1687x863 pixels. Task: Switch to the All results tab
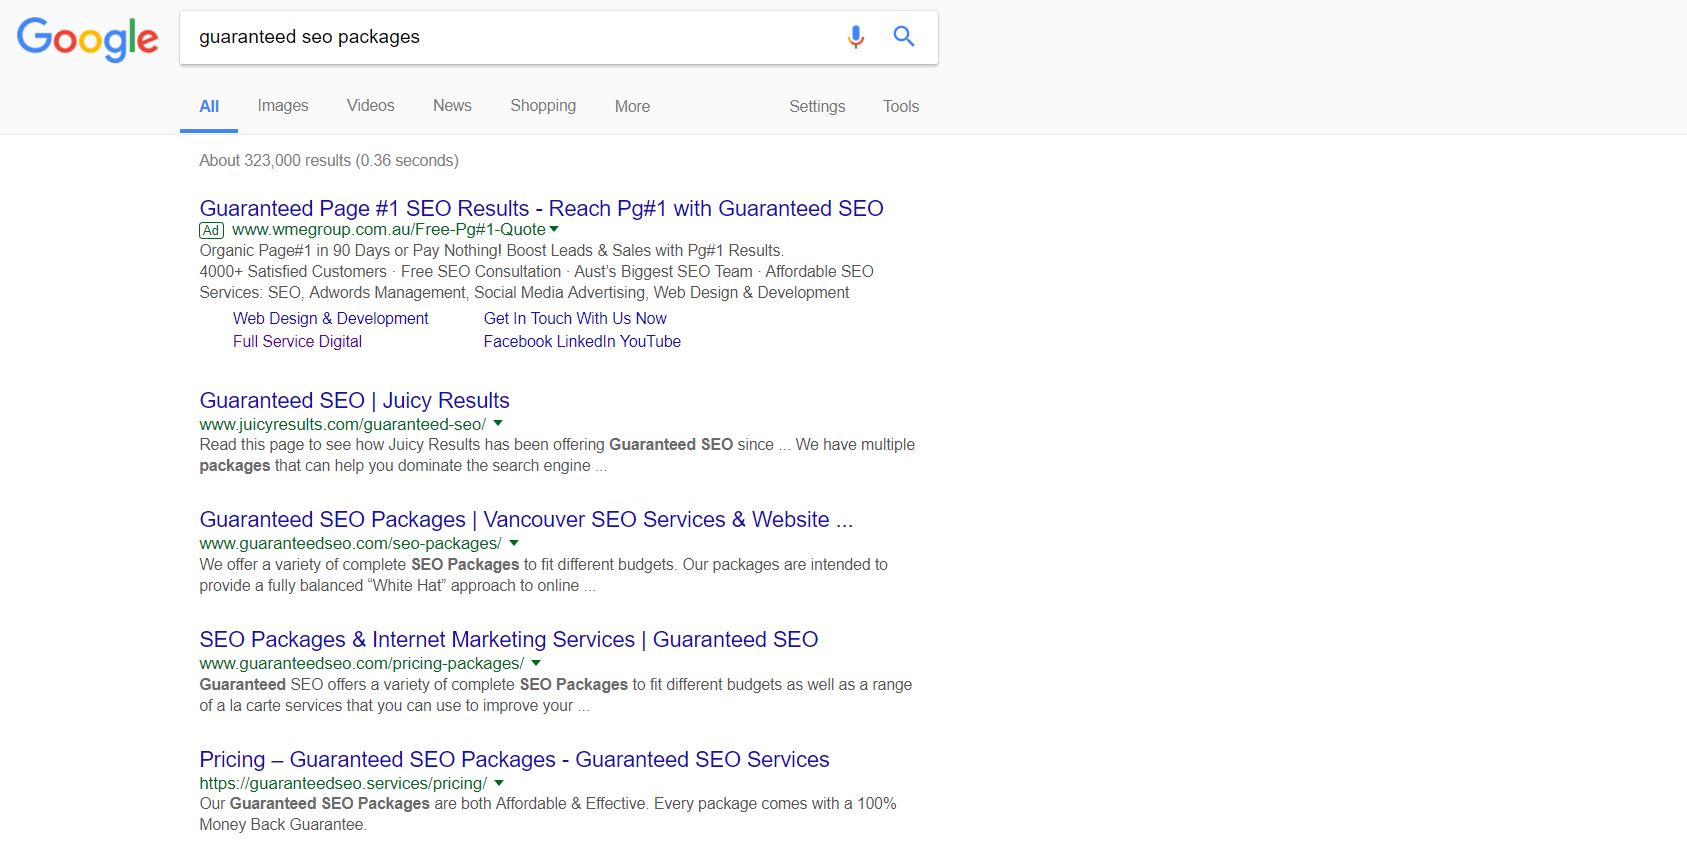209,106
